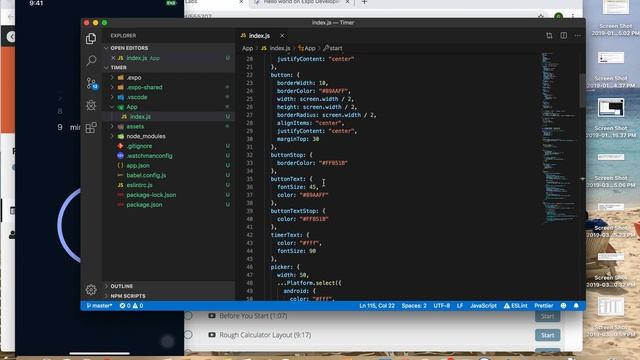Collapse the TIMER project section
640x360 pixels.
click(169, 67)
